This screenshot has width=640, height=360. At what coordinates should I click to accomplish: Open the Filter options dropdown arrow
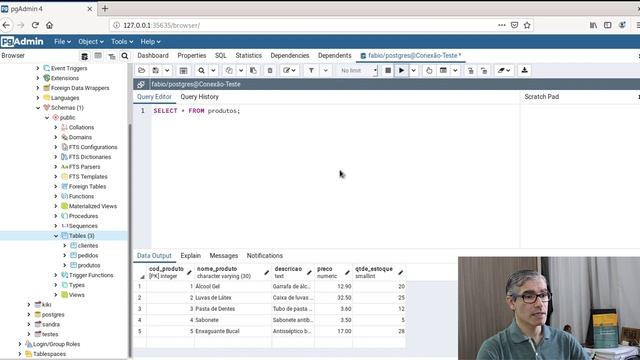[x=325, y=70]
